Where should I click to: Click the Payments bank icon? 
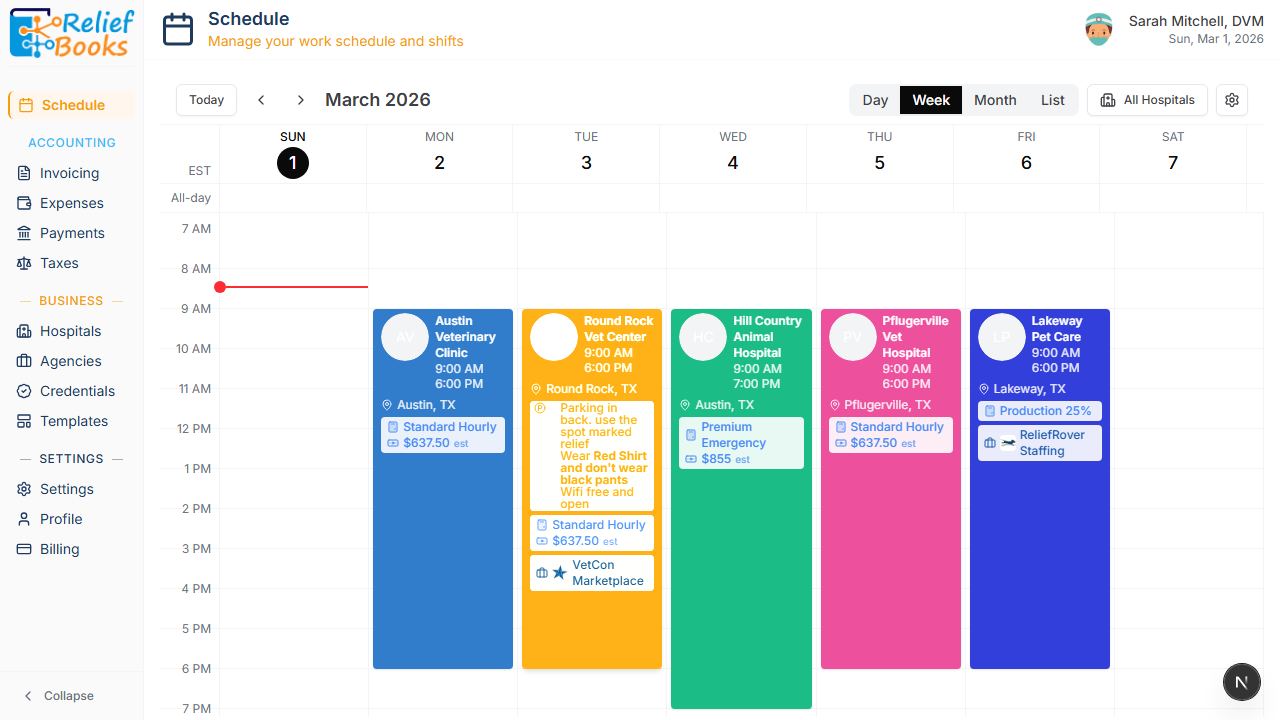click(24, 233)
